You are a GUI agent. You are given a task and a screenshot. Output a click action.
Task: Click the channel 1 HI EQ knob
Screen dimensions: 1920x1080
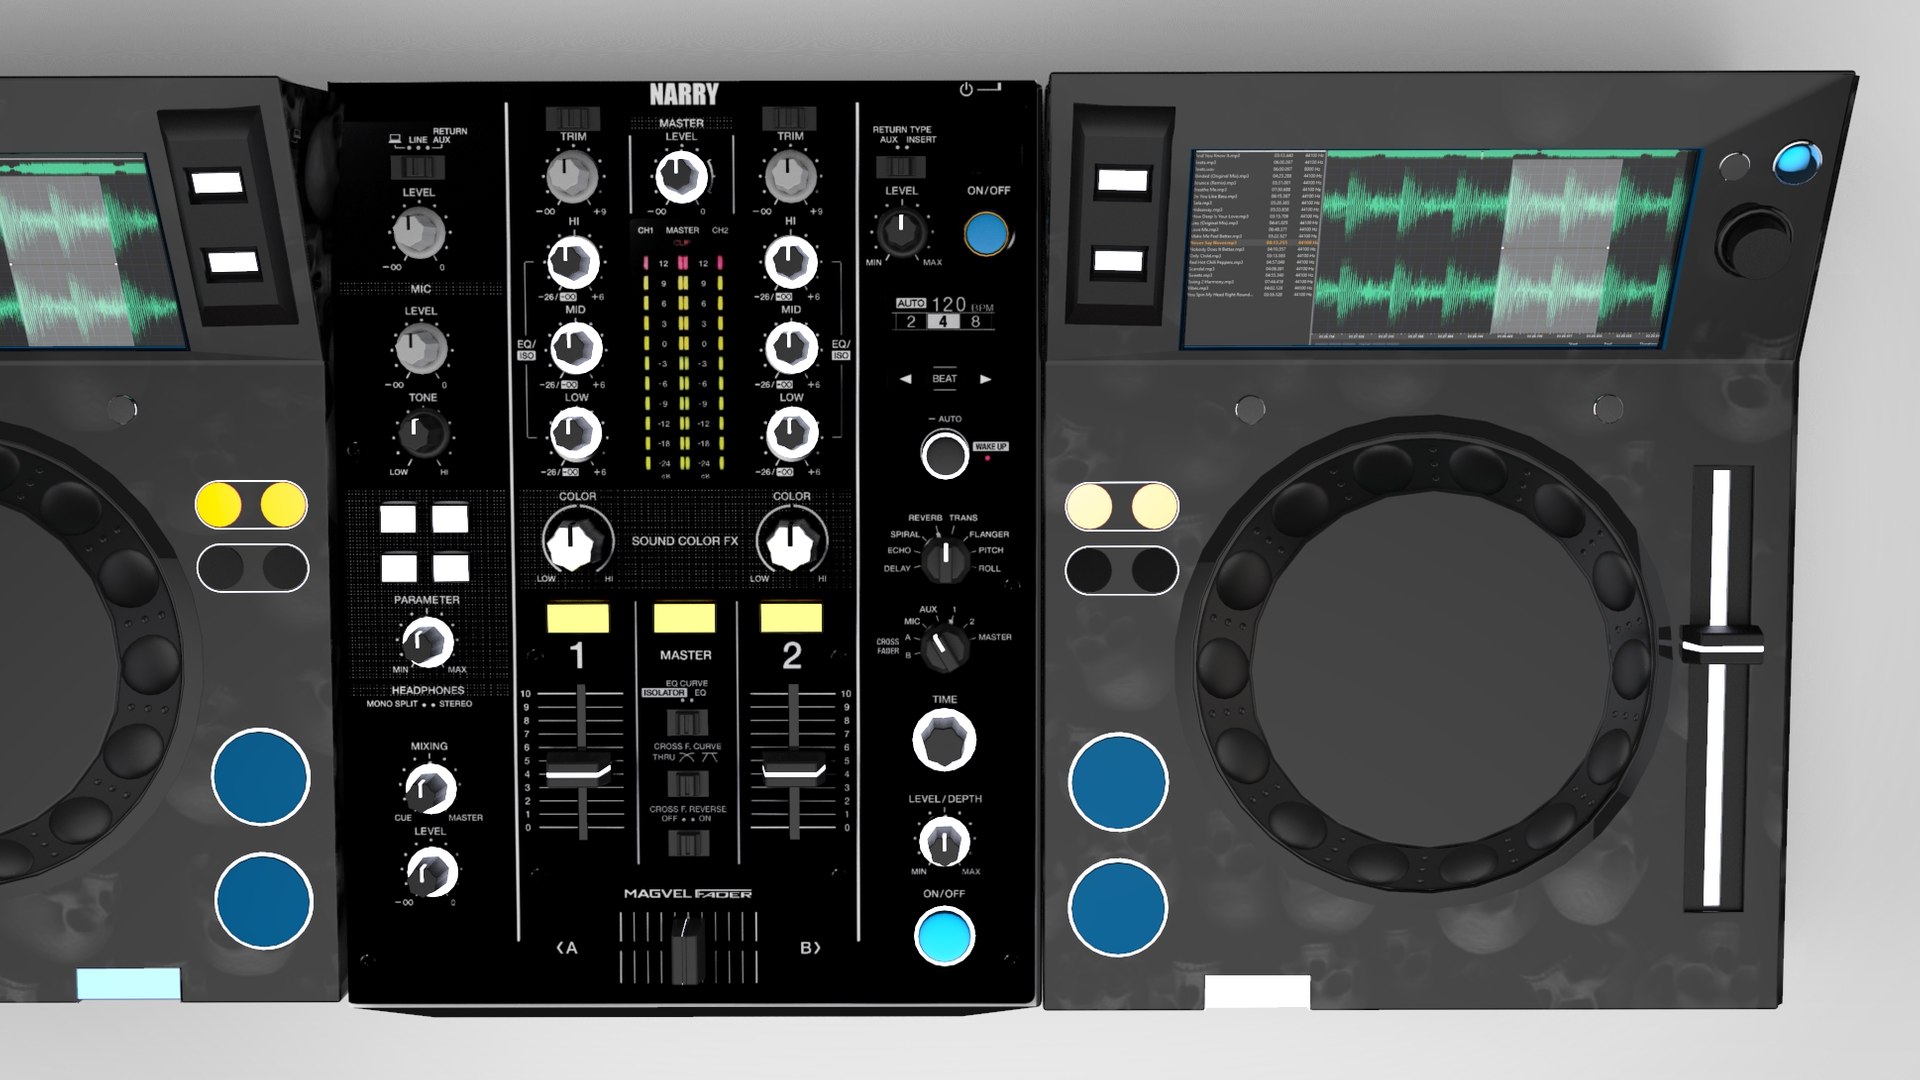573,262
